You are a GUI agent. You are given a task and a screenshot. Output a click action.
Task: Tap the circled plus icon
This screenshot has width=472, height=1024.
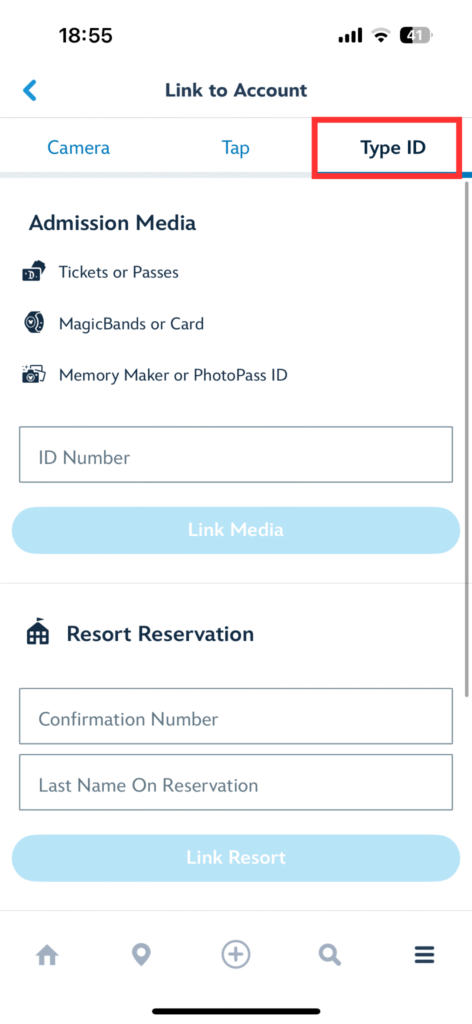coord(236,955)
